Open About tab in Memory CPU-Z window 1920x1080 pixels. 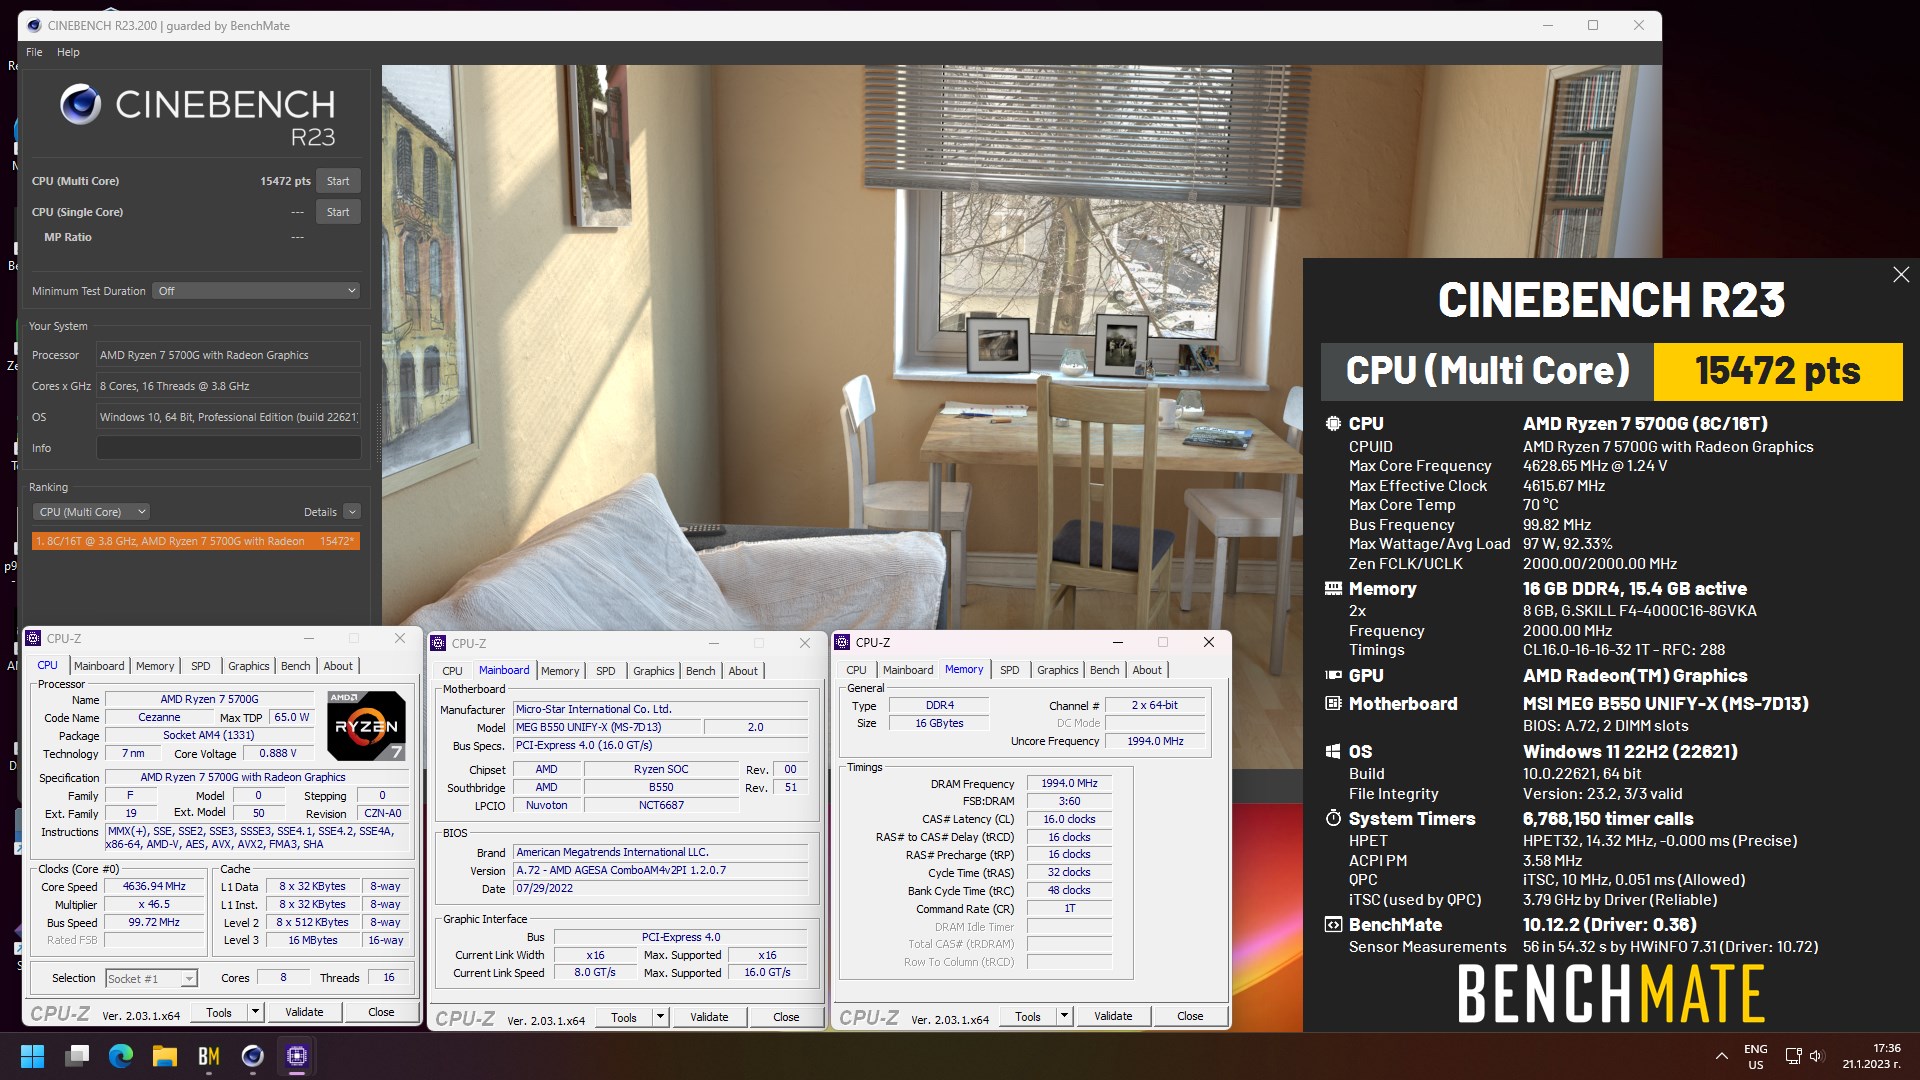1147,670
